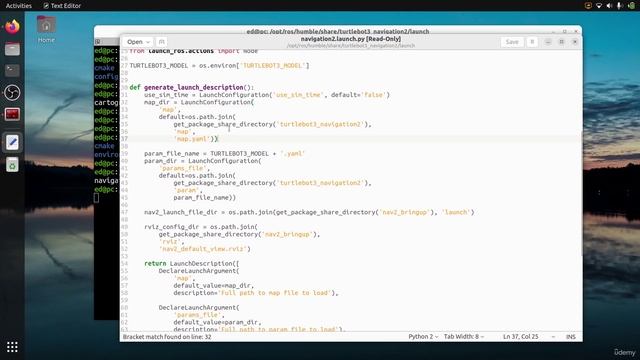The image size is (640, 360).
Task: Open OBS Studio from the dock
Action: tap(12, 93)
